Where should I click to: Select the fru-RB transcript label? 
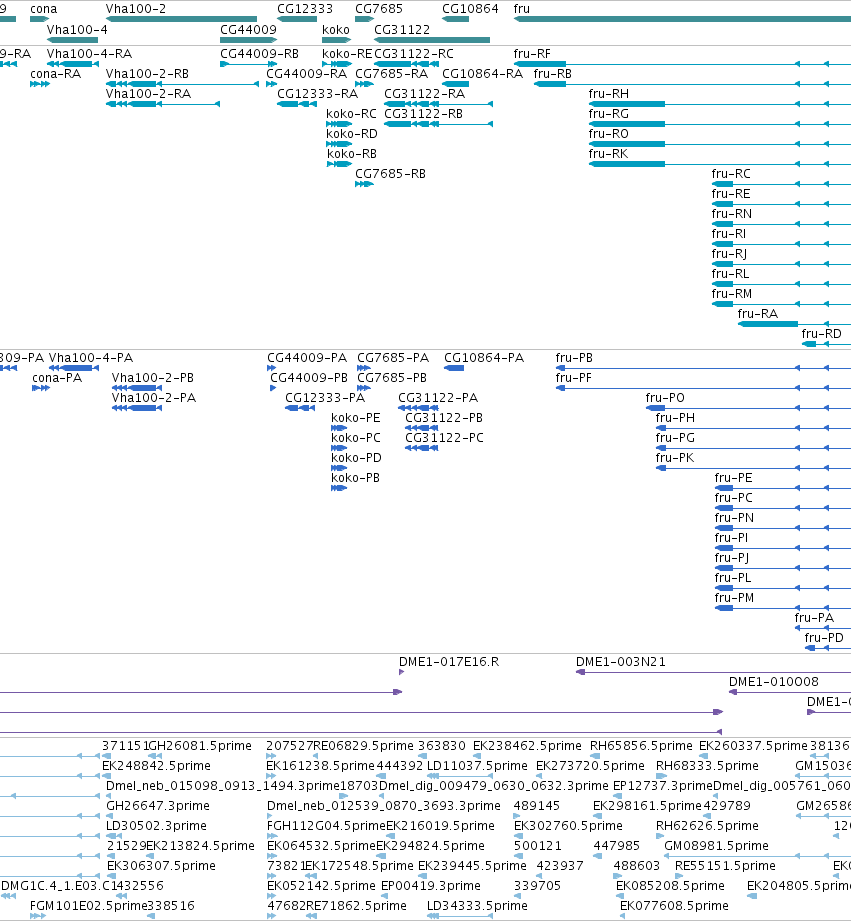click(553, 73)
